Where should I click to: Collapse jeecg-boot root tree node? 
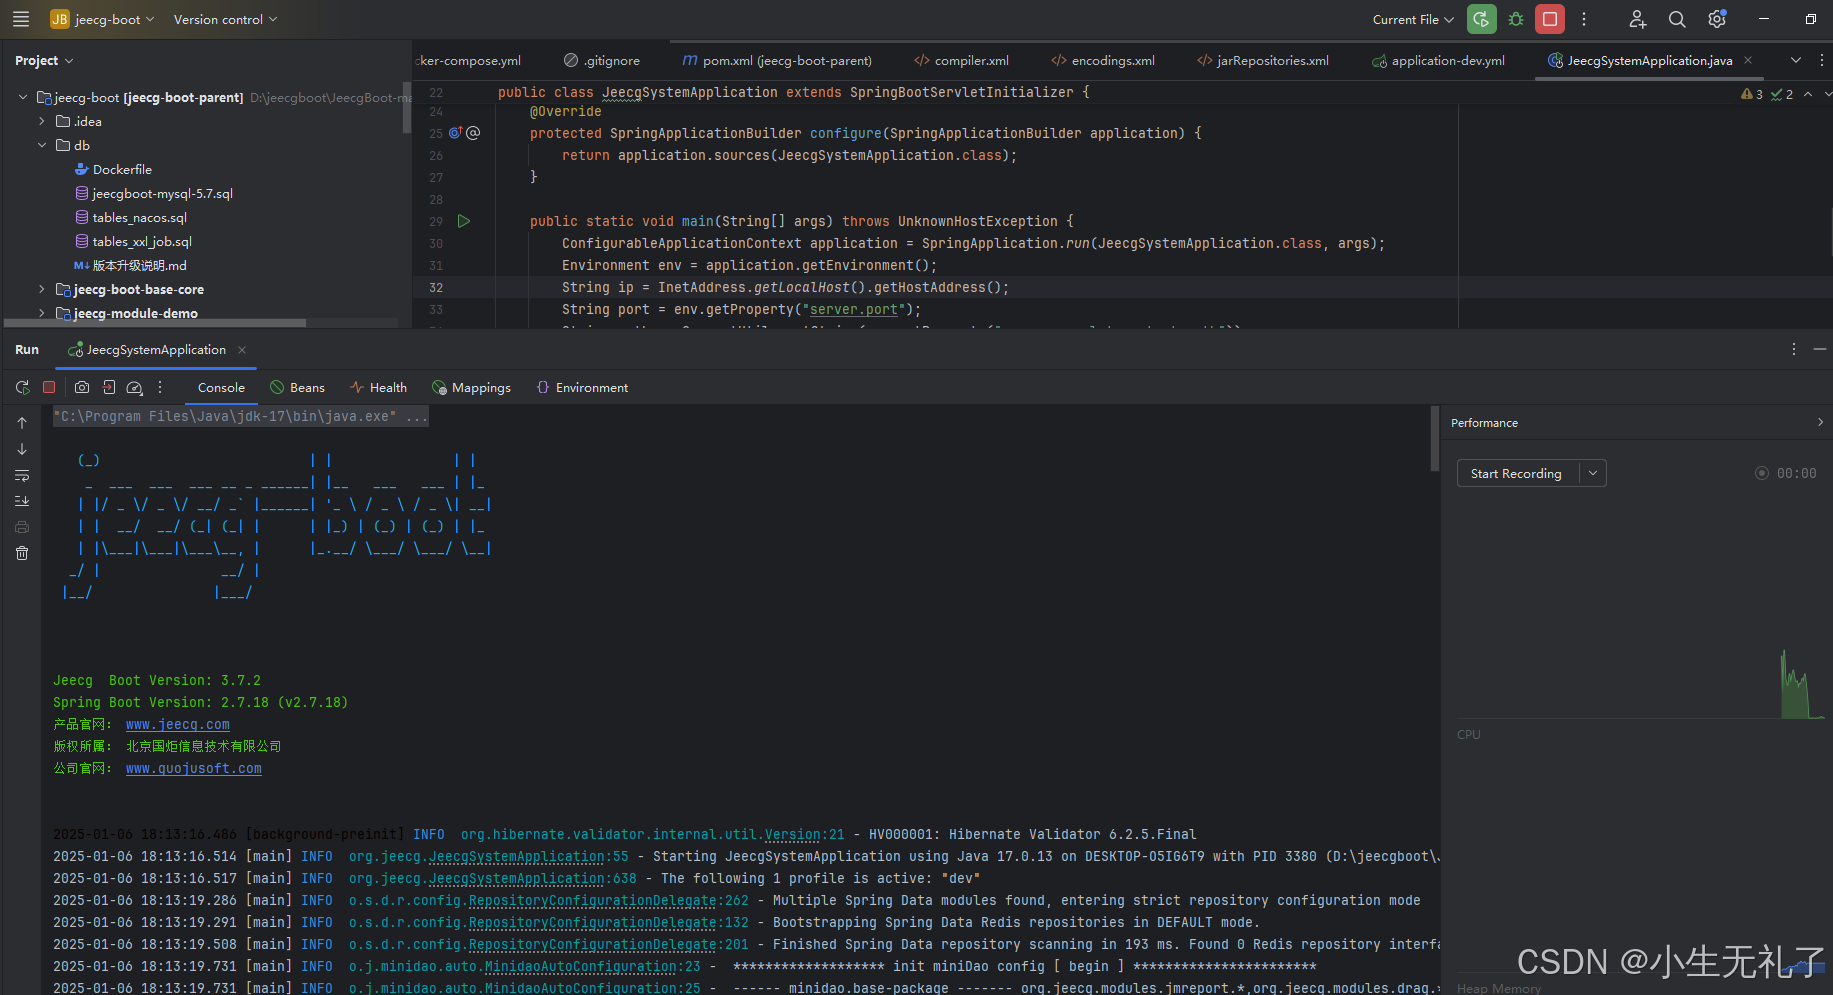[x=23, y=97]
